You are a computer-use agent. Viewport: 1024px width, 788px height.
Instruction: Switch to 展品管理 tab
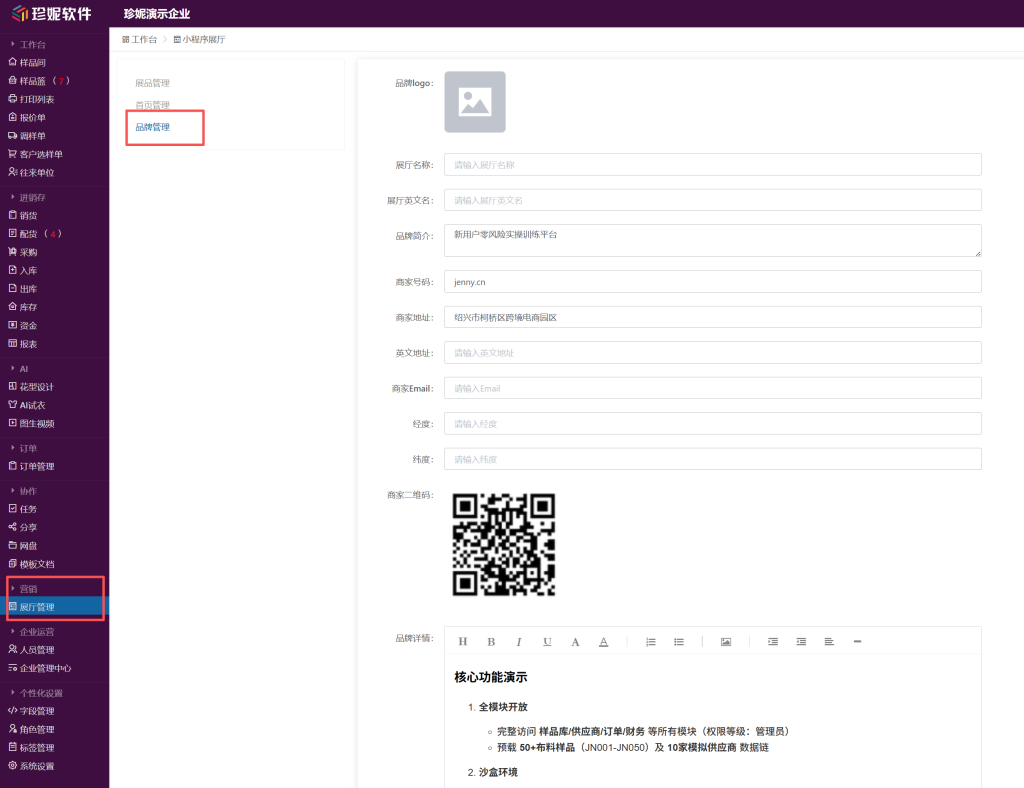[152, 83]
